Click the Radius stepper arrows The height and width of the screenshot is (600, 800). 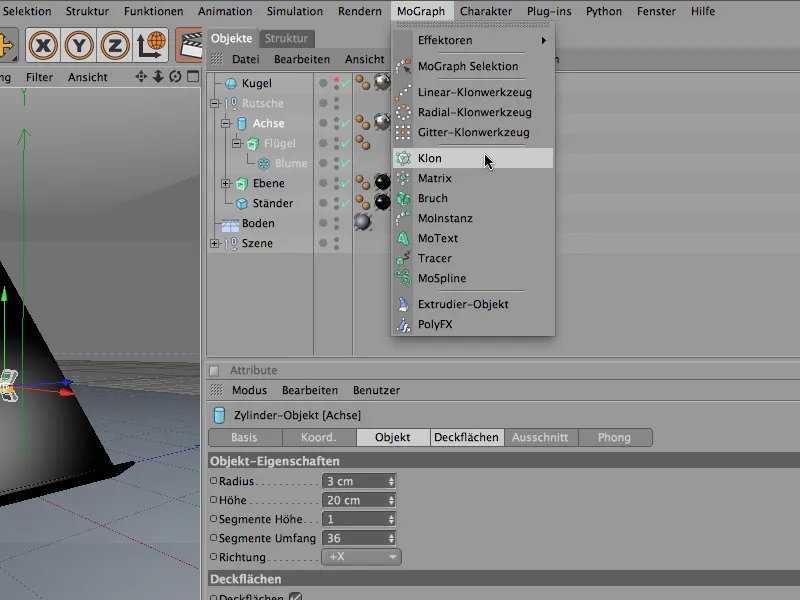[391, 481]
